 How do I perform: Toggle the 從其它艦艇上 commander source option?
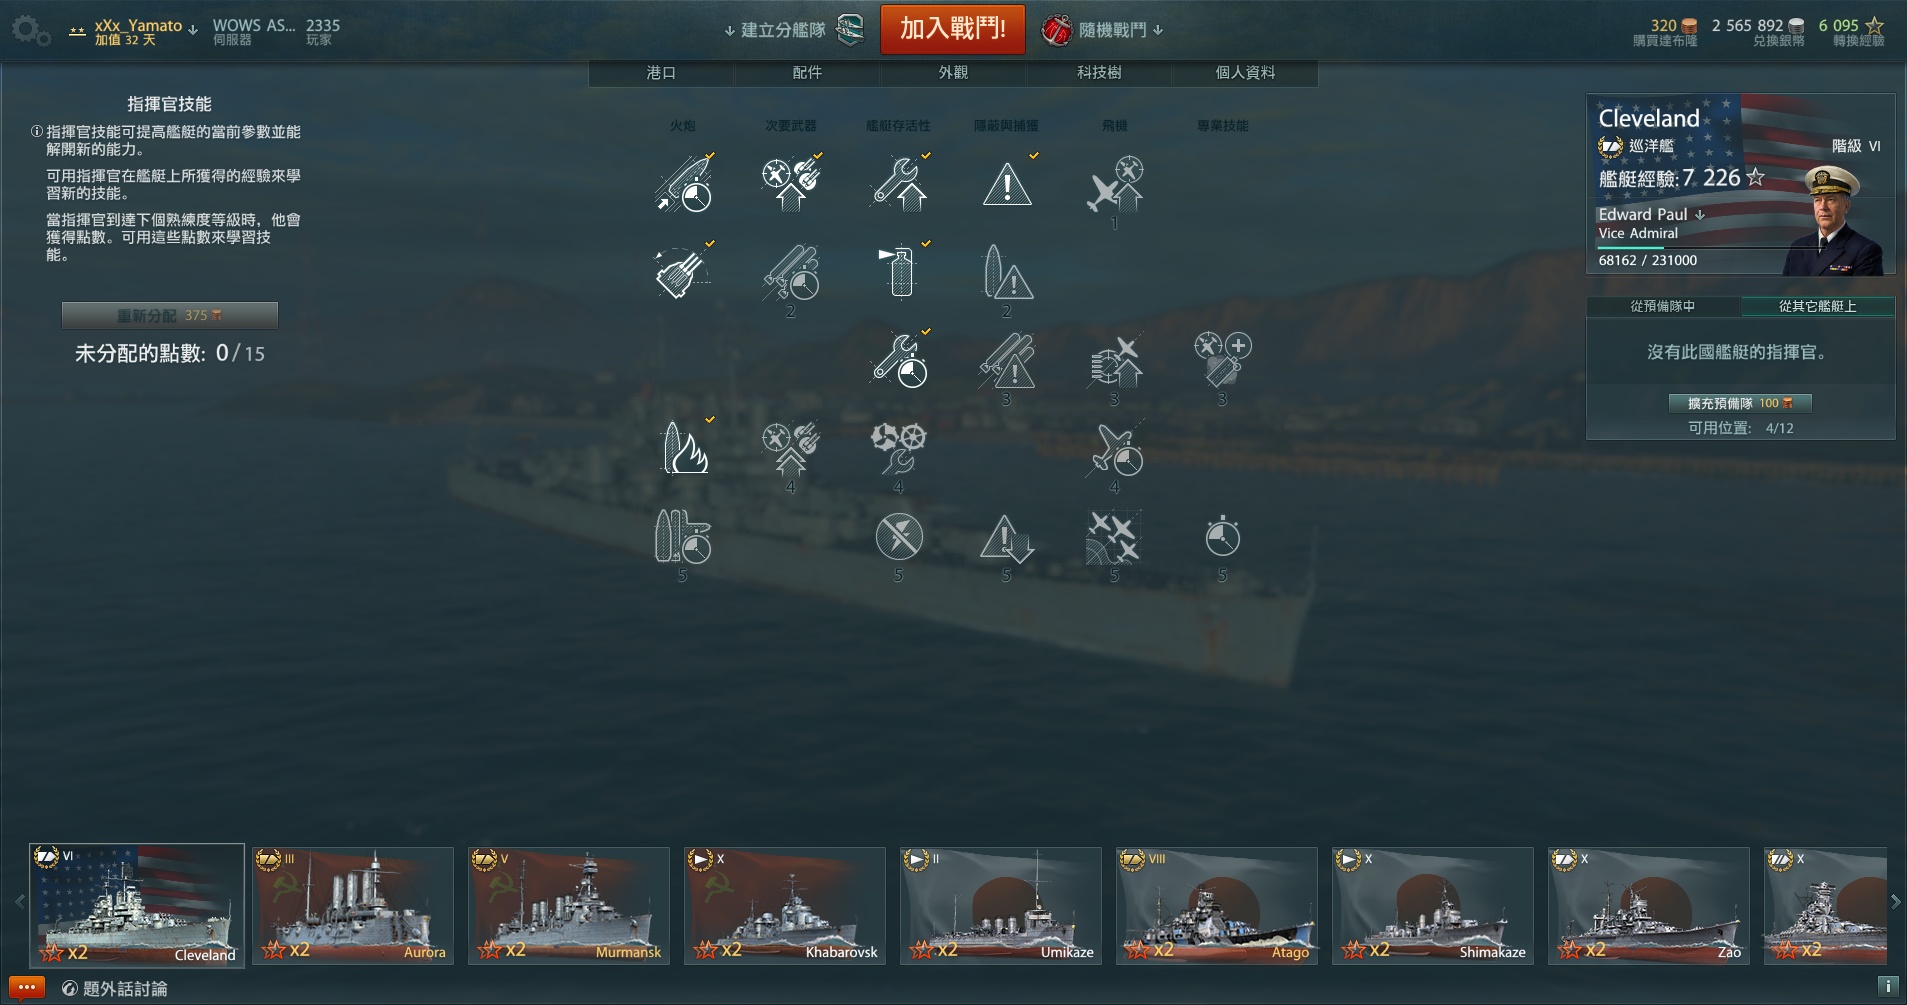coord(1817,307)
